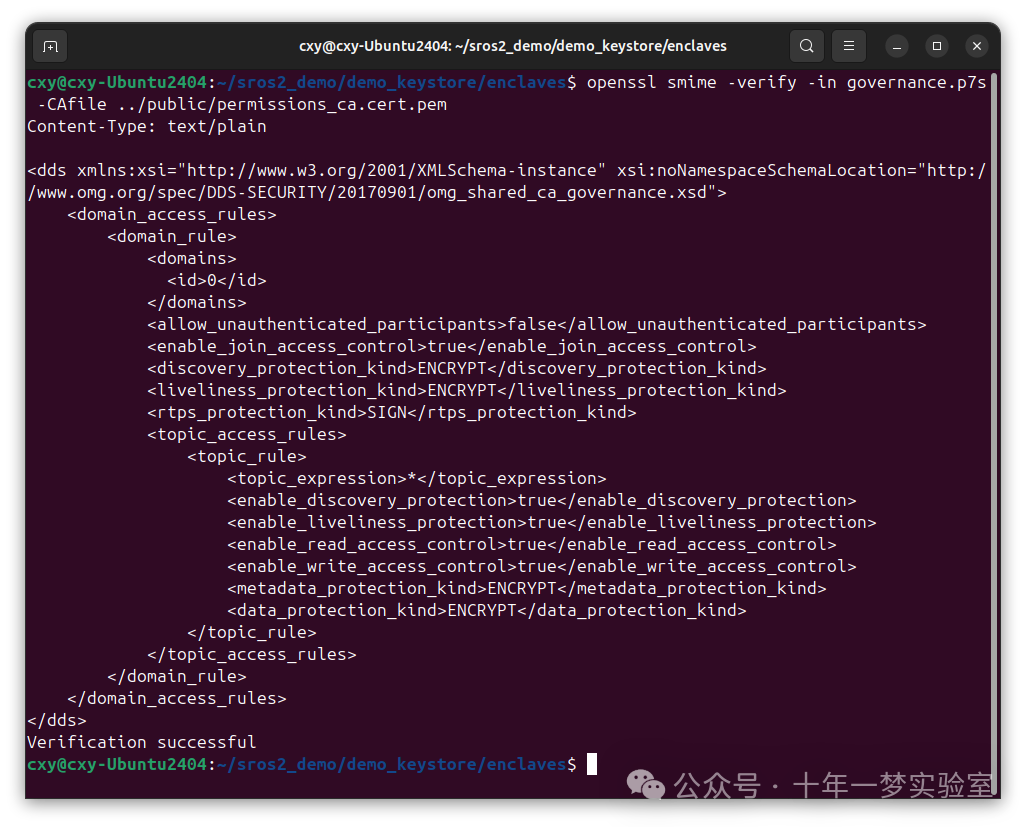Click the closing </topic_rule> tag
1026x827 pixels.
coord(252,633)
